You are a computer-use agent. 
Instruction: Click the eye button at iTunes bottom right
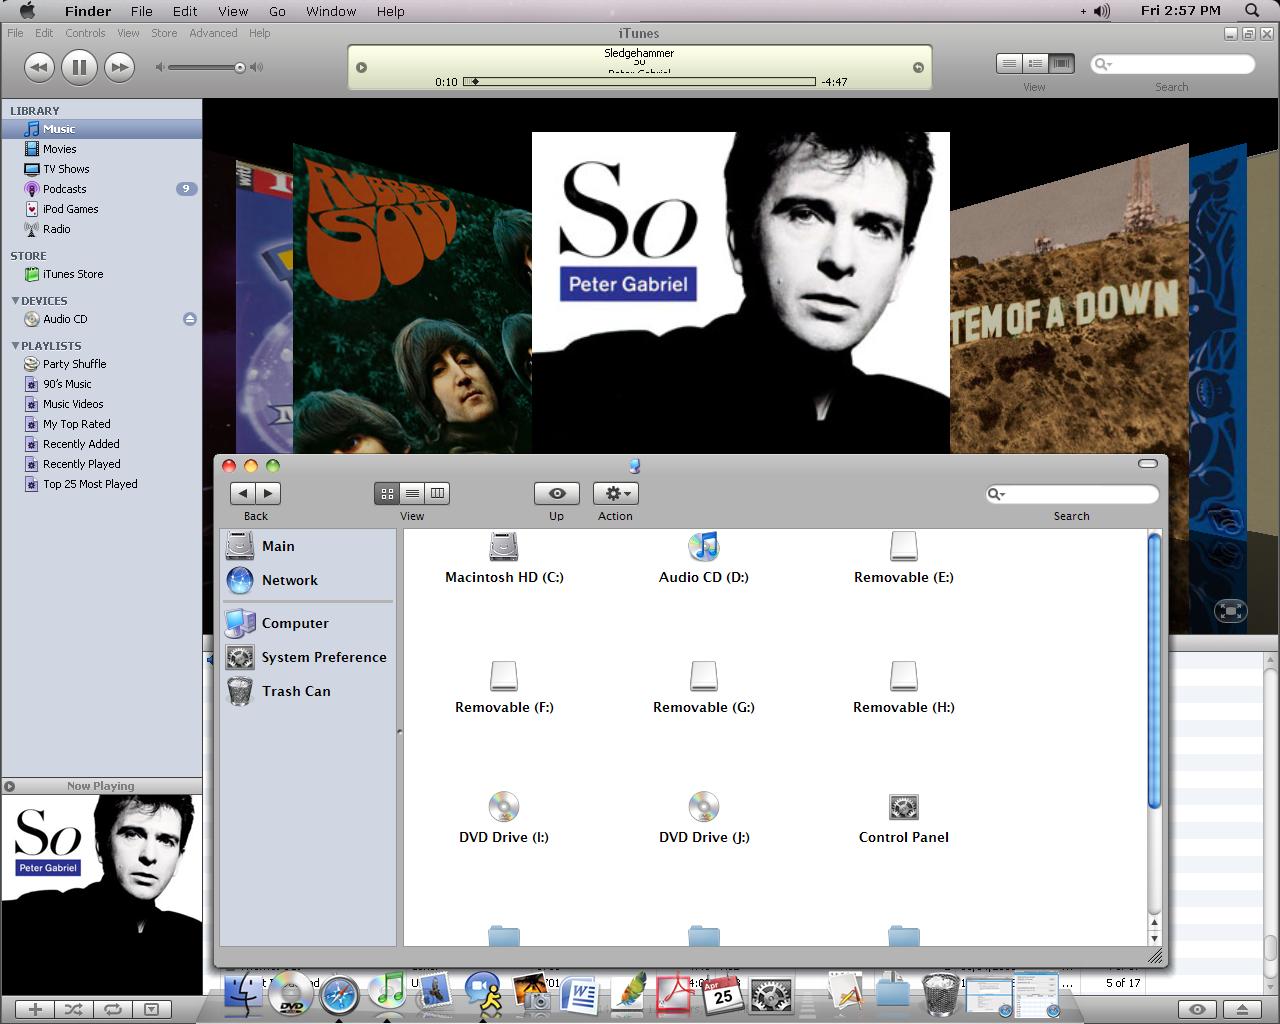tap(1197, 1009)
